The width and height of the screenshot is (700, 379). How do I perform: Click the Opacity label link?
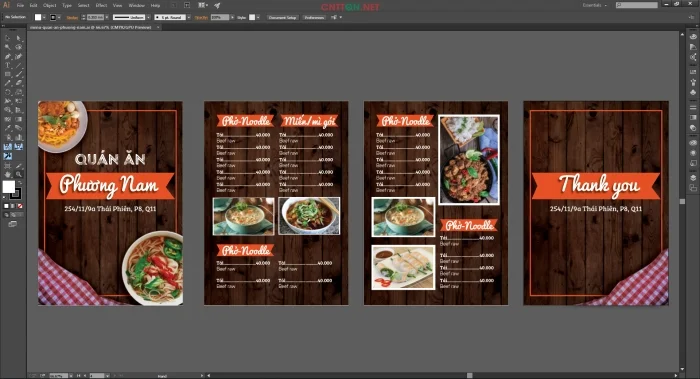point(201,17)
